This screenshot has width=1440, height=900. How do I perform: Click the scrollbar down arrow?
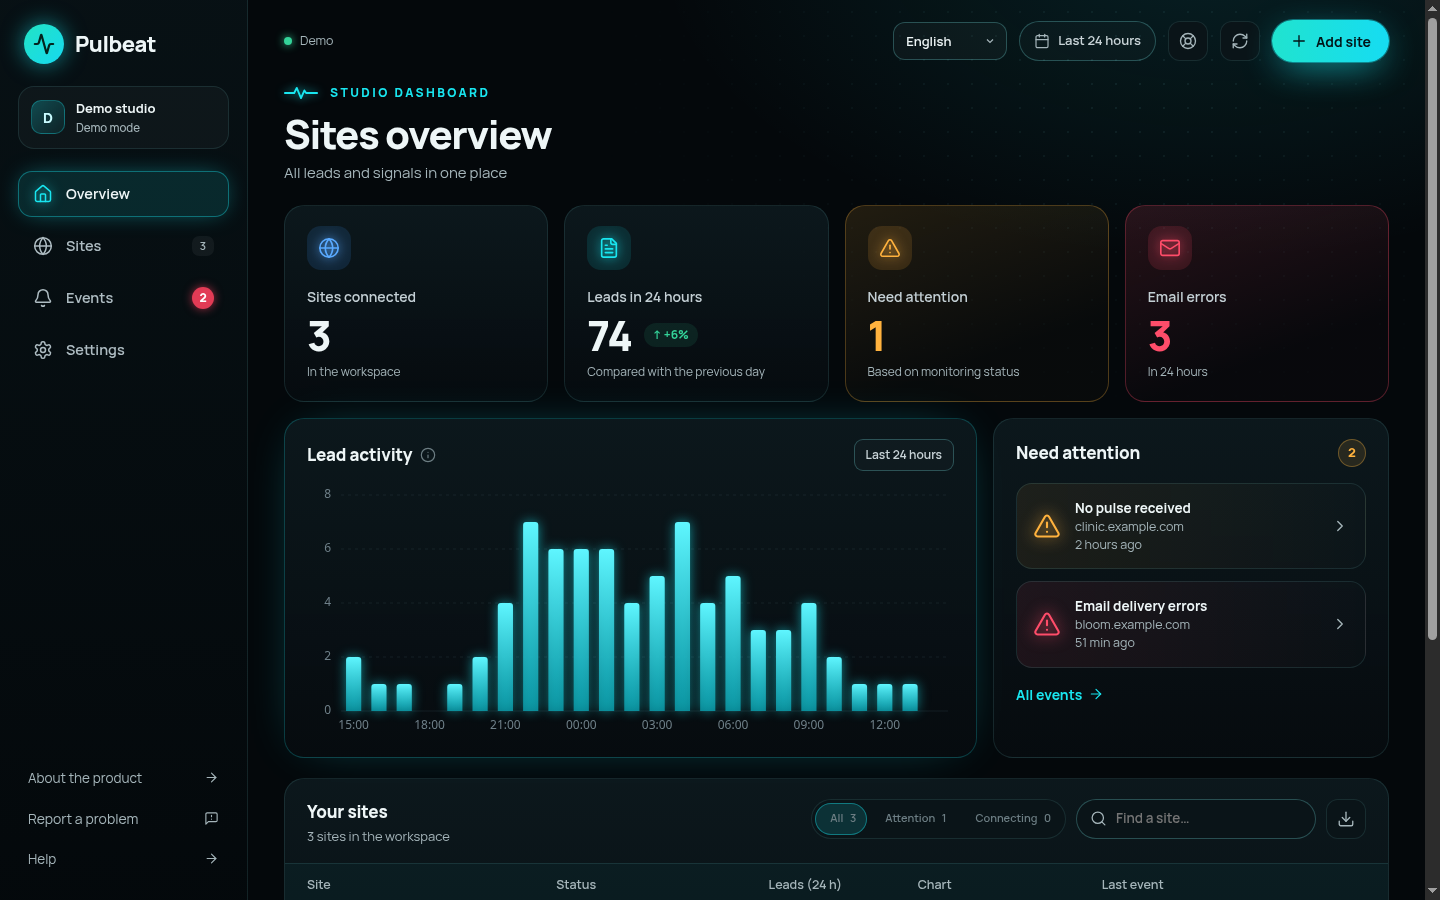(x=1432, y=890)
